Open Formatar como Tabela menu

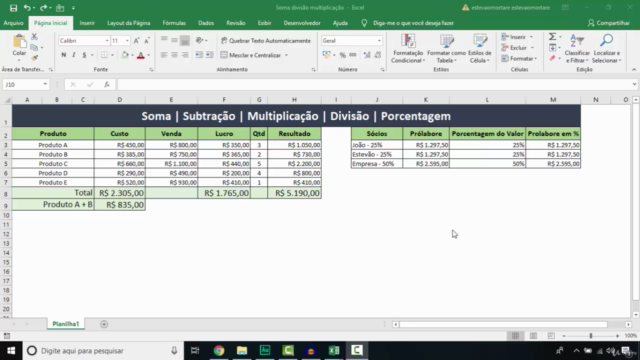447,49
